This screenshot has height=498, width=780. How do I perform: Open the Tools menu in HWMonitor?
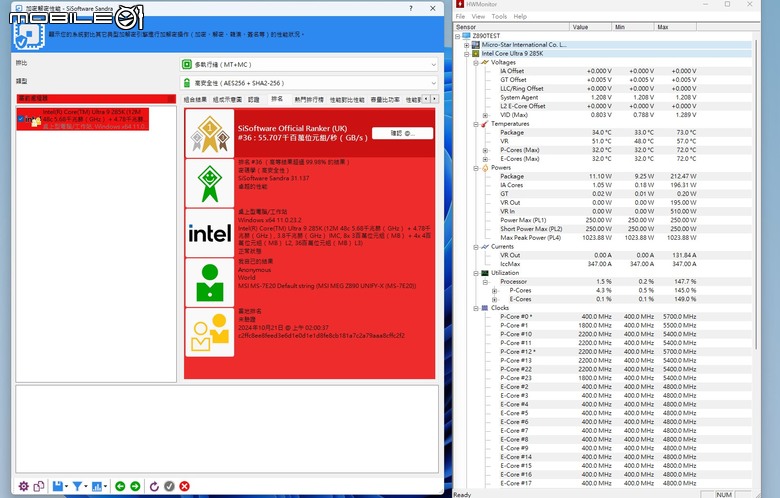[499, 16]
